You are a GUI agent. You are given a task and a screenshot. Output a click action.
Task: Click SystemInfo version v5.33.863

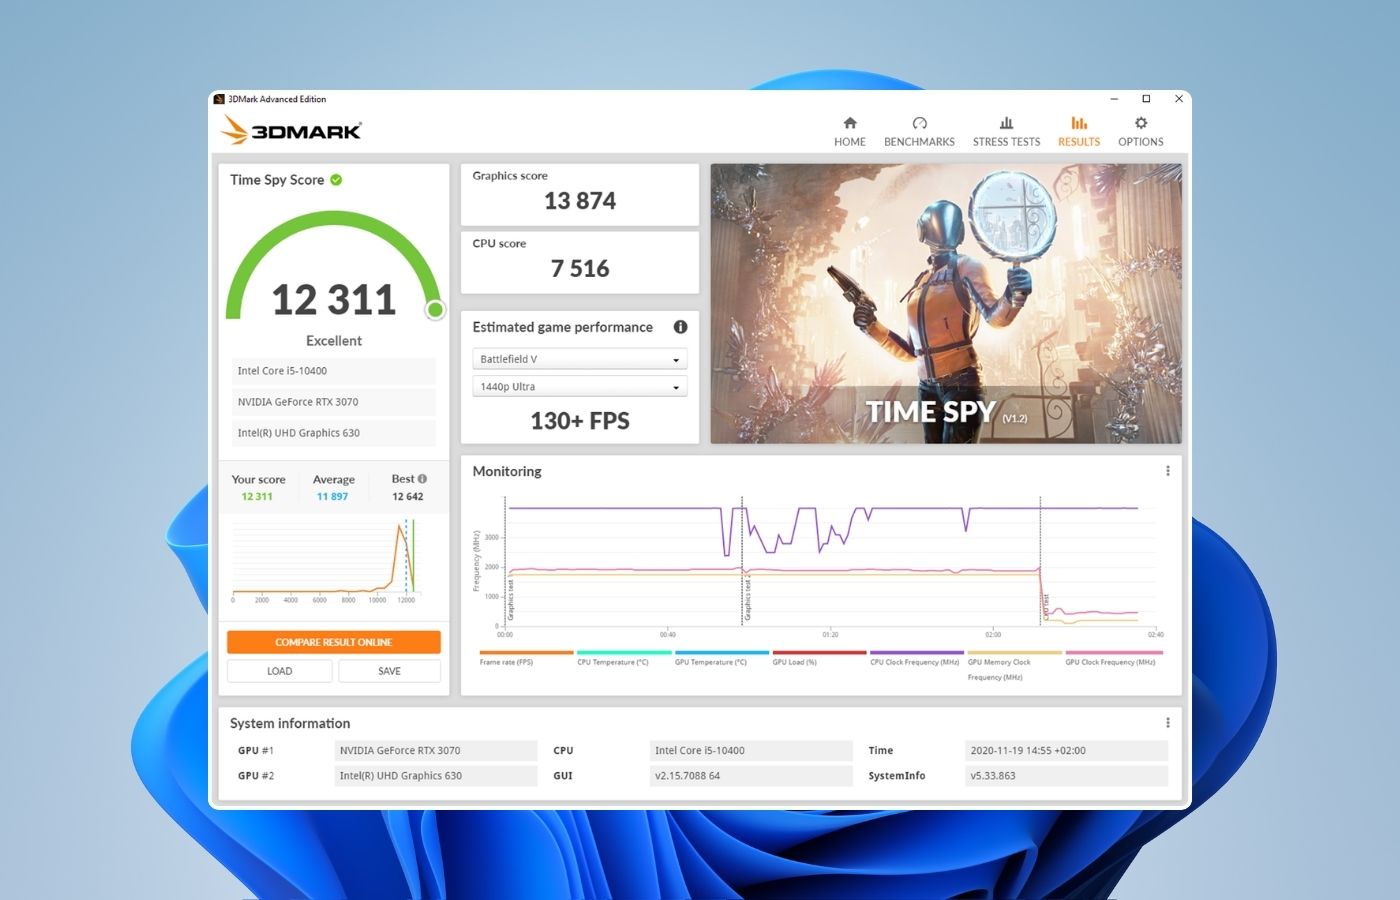coord(1066,776)
